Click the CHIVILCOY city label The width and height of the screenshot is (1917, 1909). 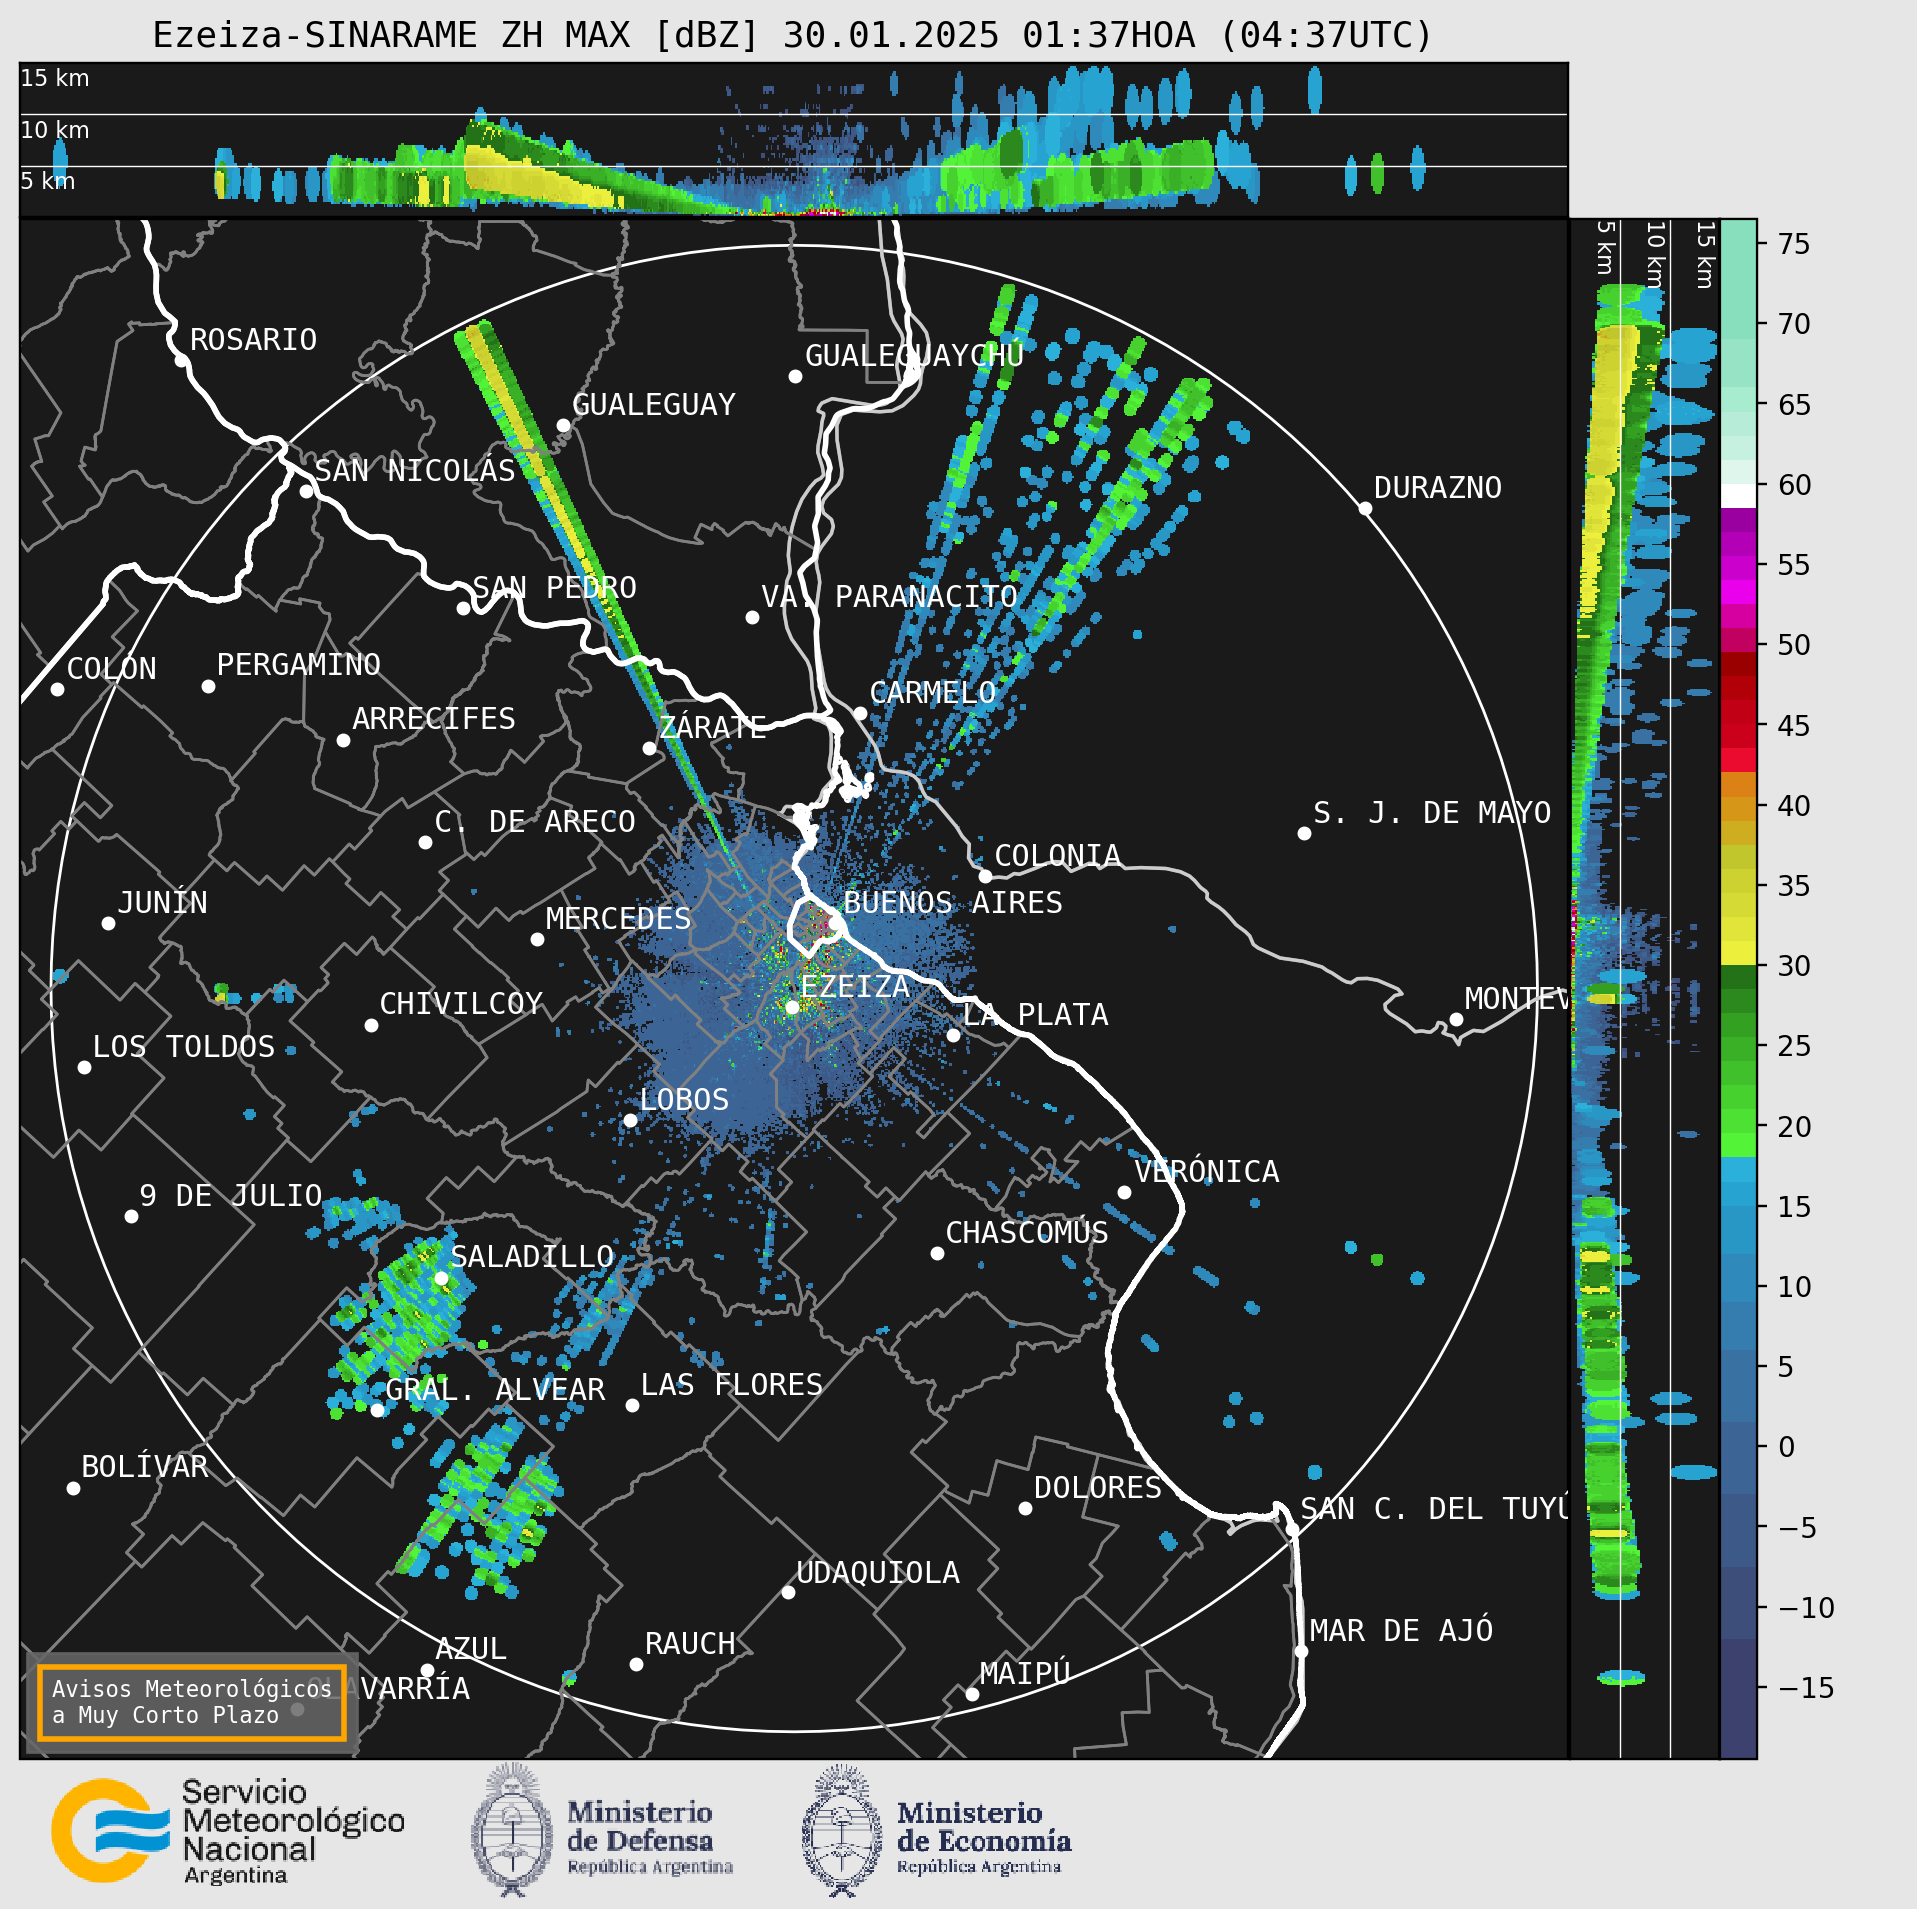[x=460, y=1004]
